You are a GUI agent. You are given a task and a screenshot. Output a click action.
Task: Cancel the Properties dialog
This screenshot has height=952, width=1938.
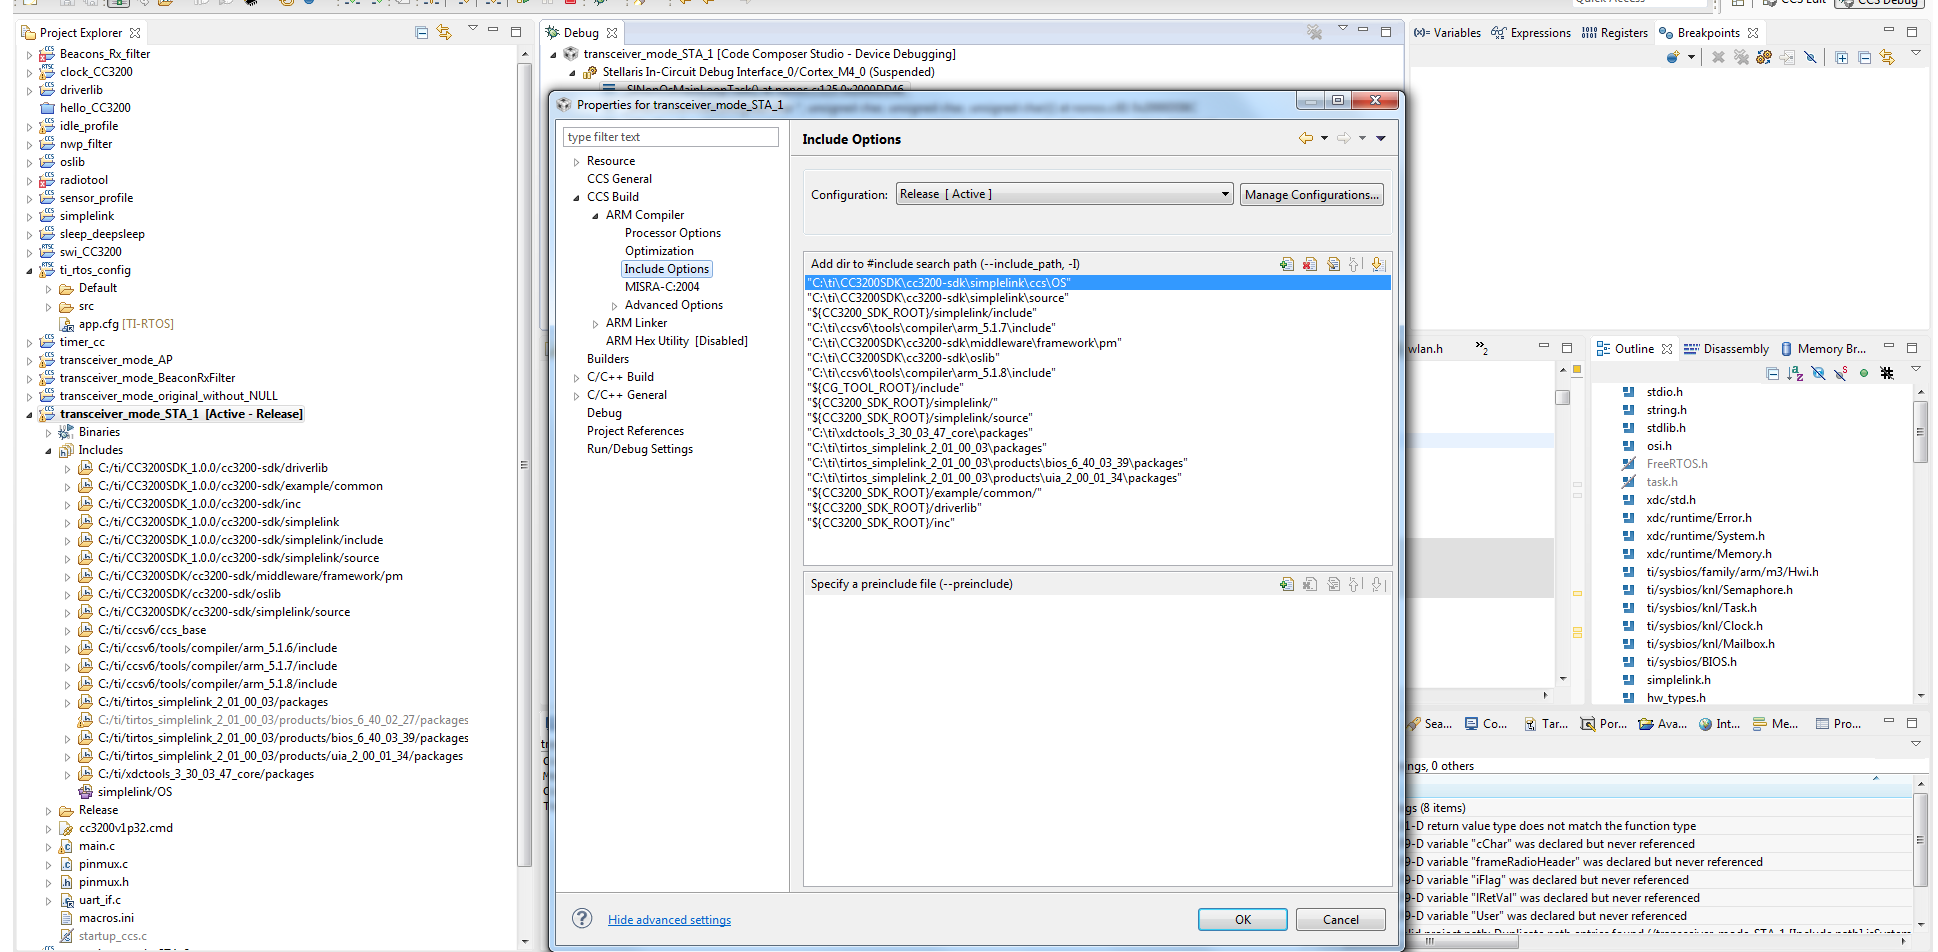pyautogui.click(x=1341, y=920)
